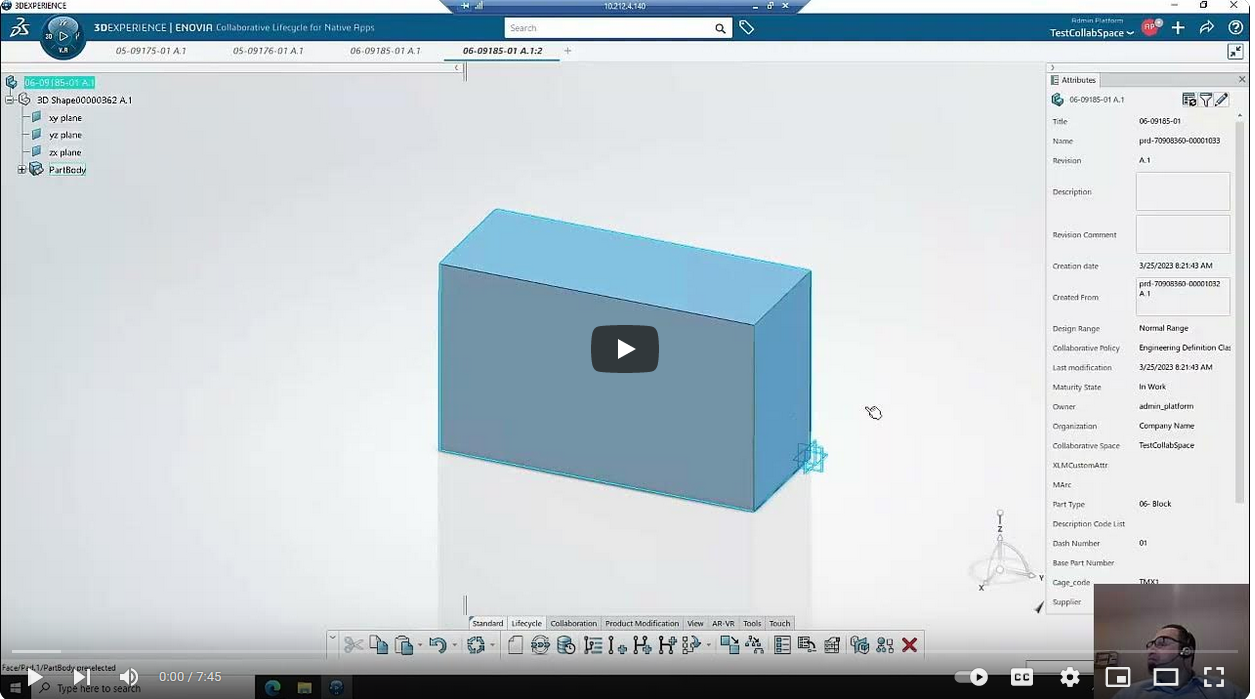The width and height of the screenshot is (1255, 699).
Task: Click the Share arrow icon in top bar
Action: click(x=1207, y=28)
